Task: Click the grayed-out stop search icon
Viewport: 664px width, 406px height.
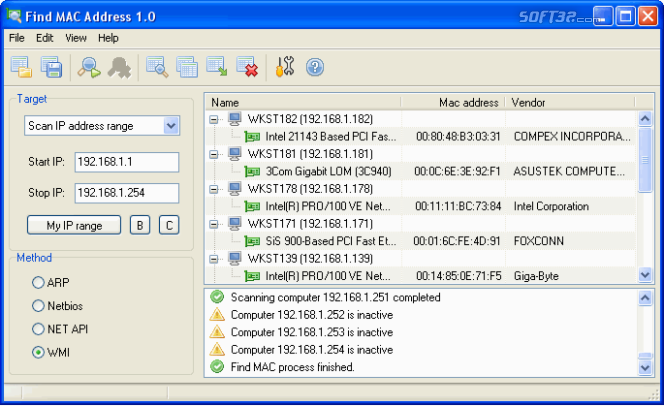Action: (119, 67)
